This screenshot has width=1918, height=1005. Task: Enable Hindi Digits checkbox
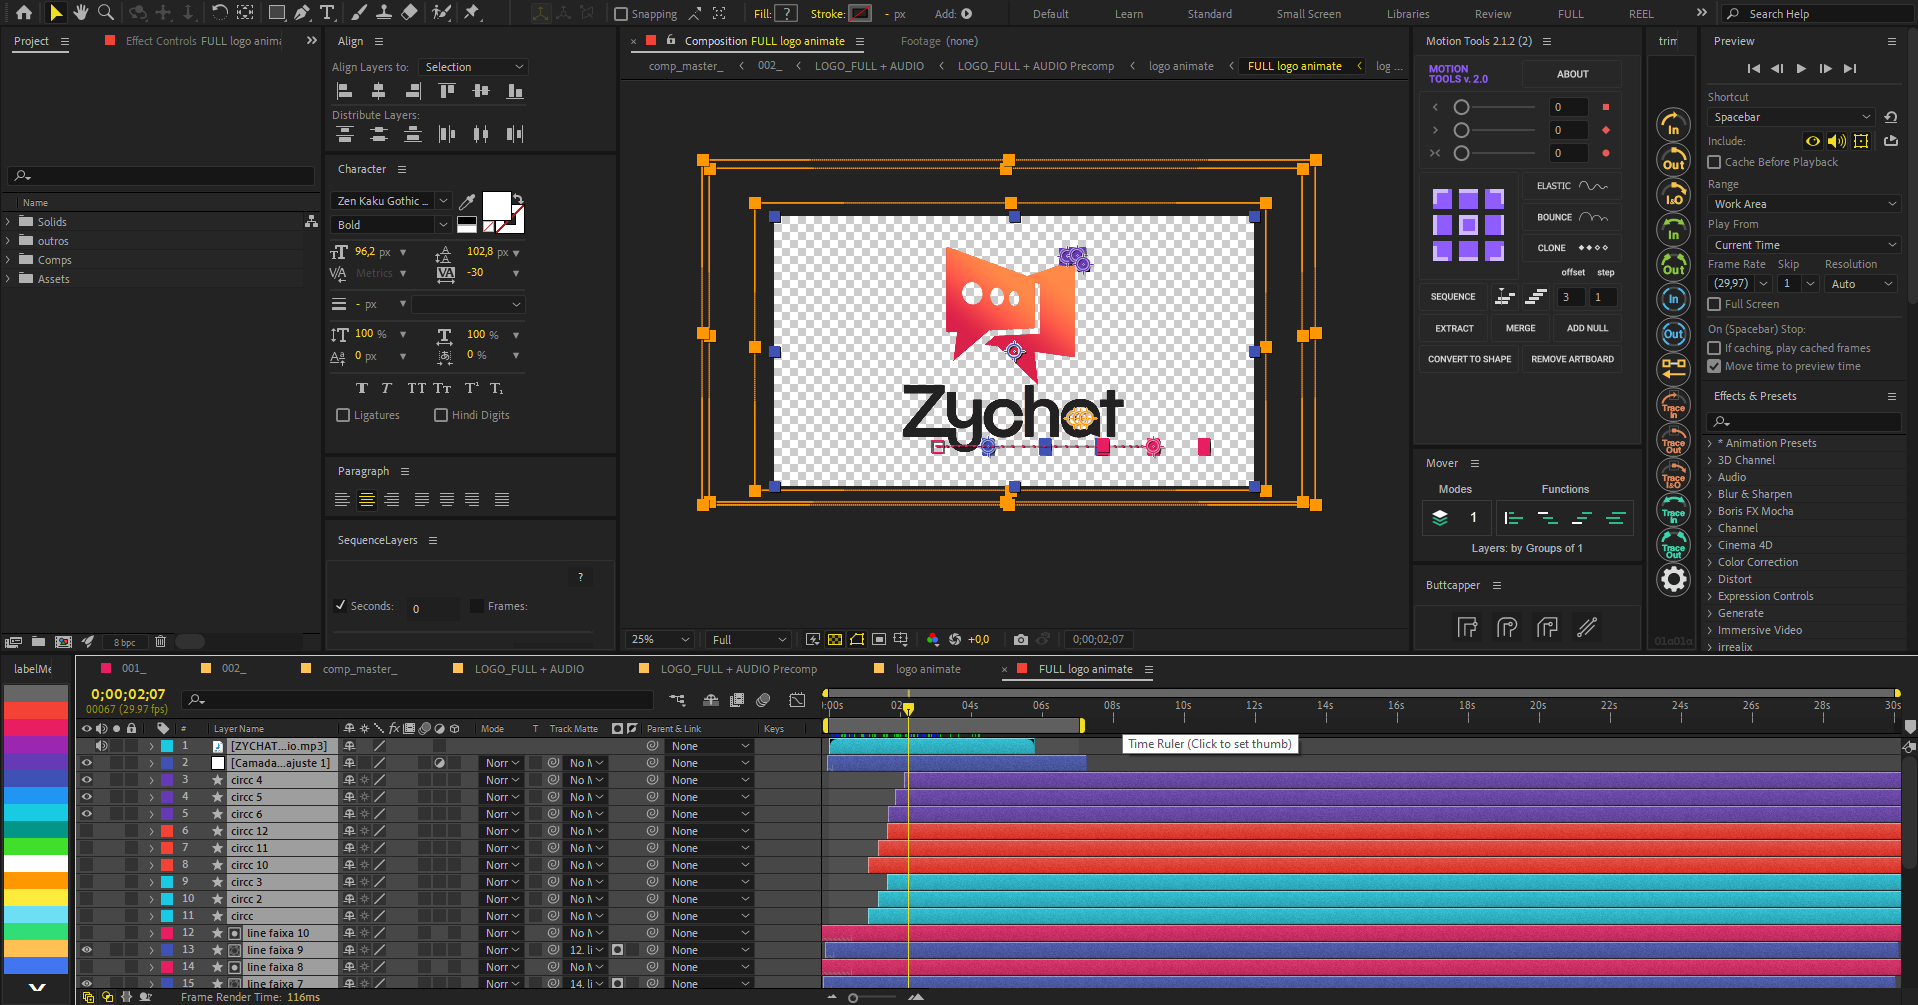click(x=441, y=415)
